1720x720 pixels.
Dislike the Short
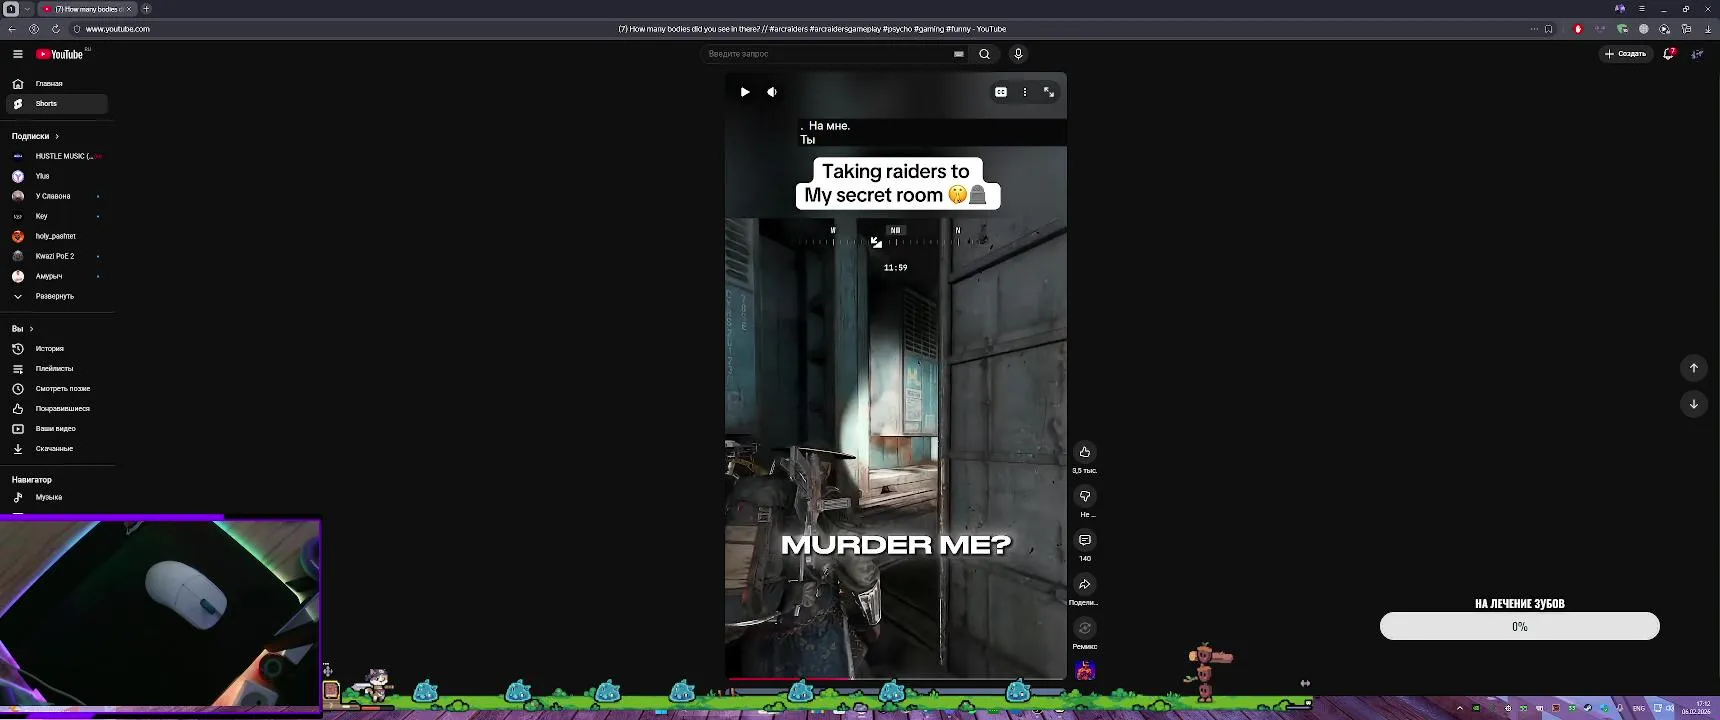1085,496
